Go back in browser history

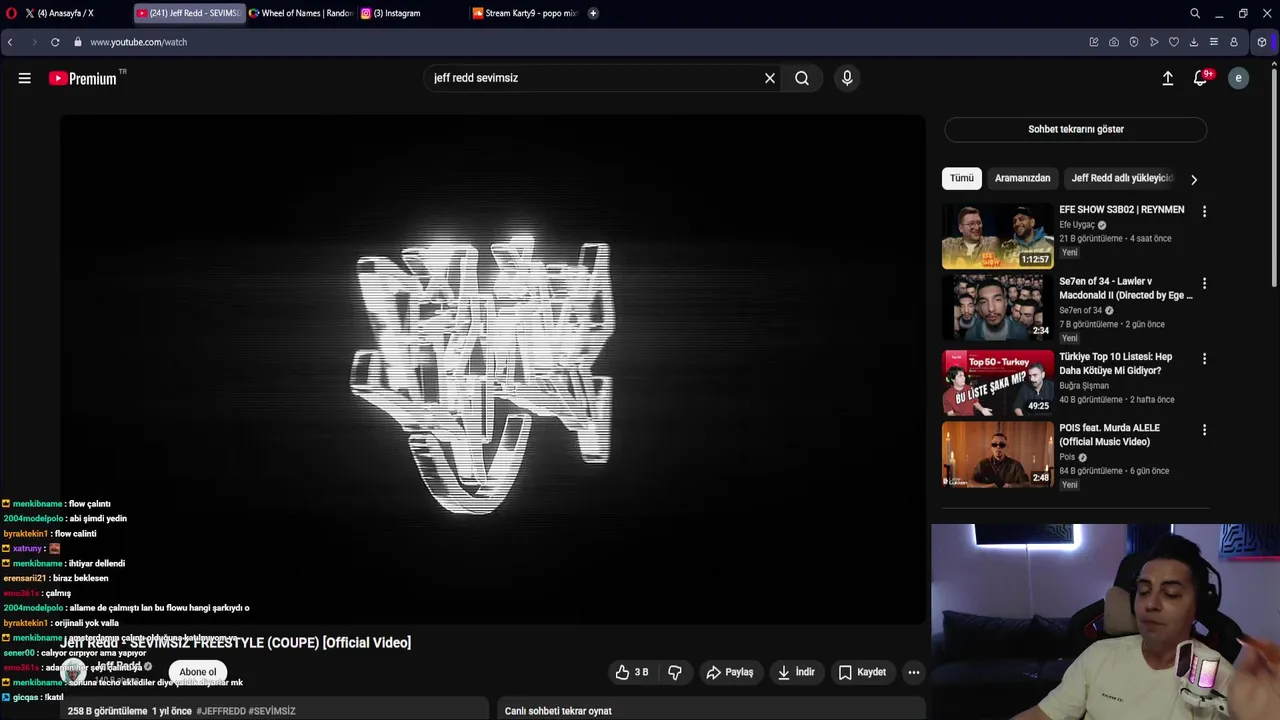10,42
